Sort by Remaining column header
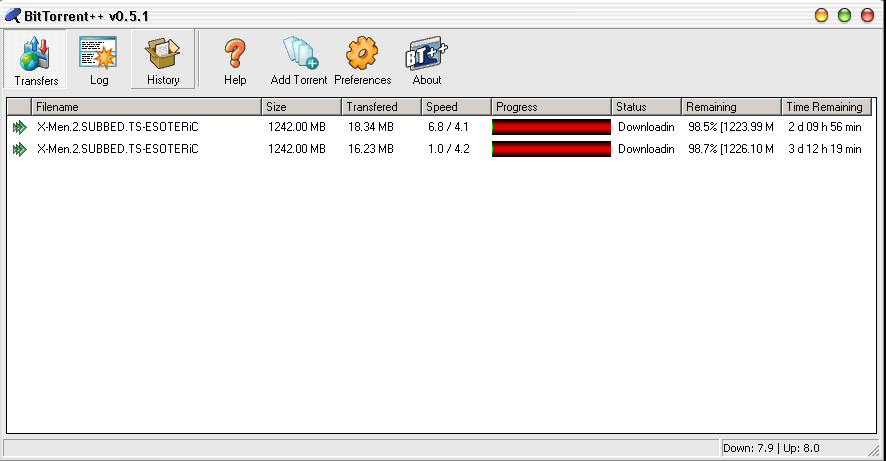886x461 pixels. (732, 107)
